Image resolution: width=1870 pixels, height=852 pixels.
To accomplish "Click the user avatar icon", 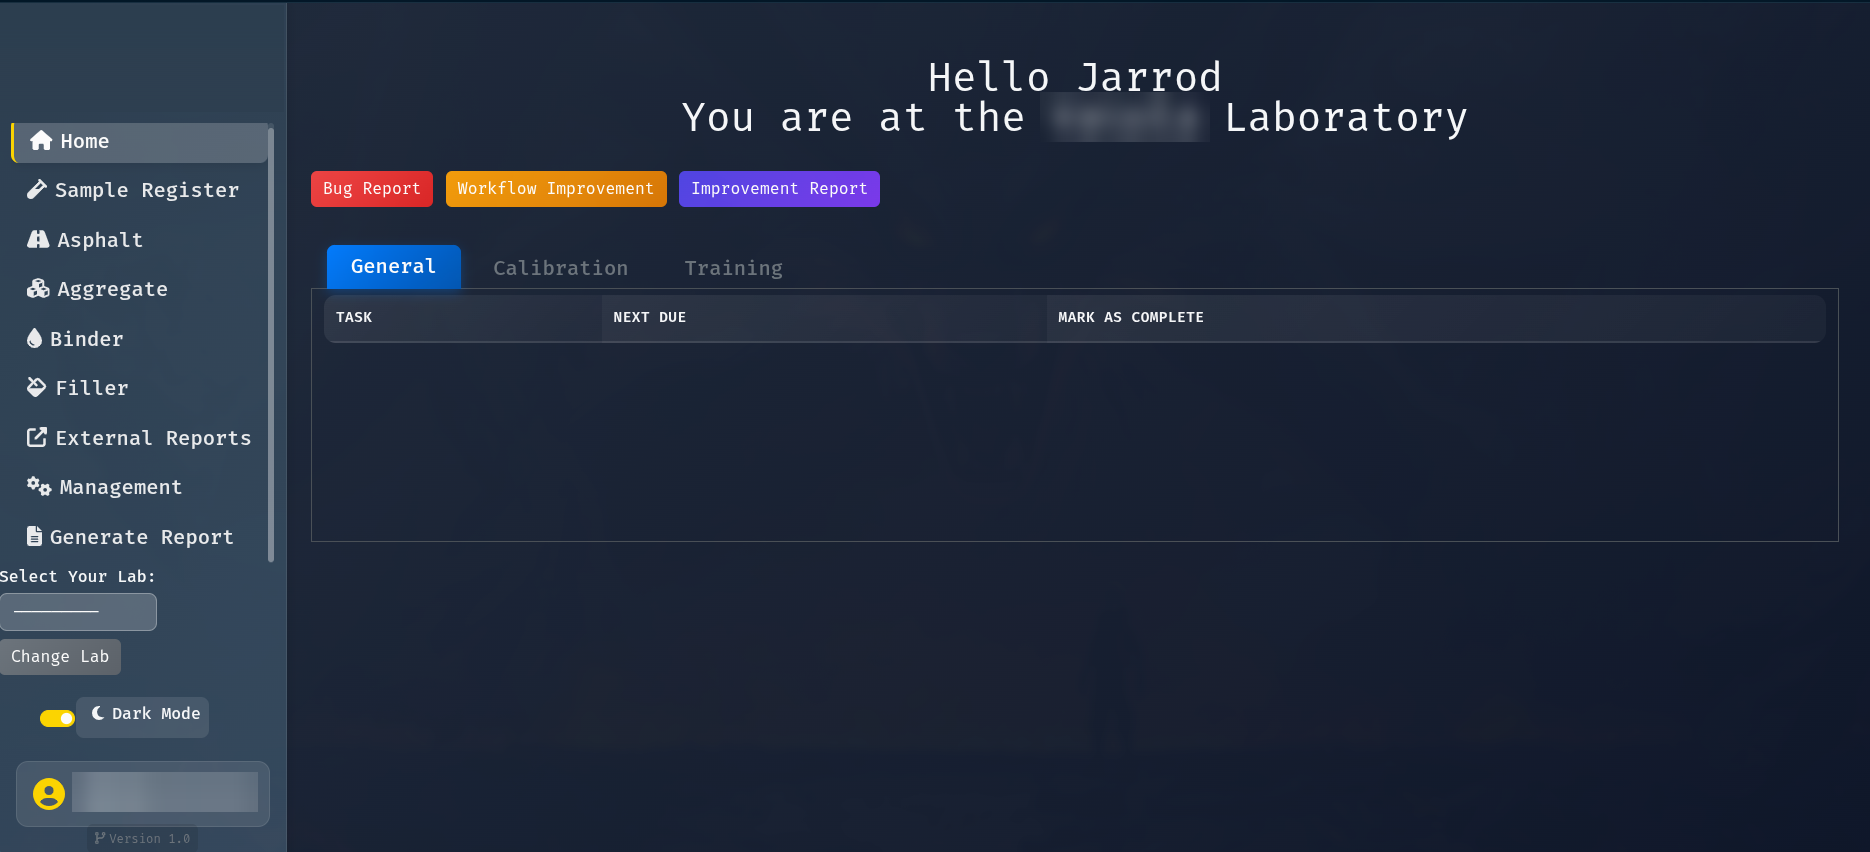I will click(x=49, y=794).
